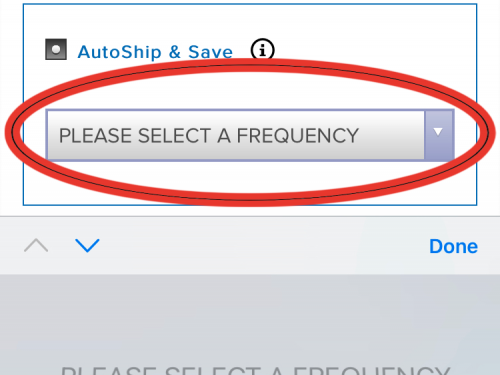Go to previous field with up arrow
Viewport: 500px width, 375px height.
tap(36, 246)
